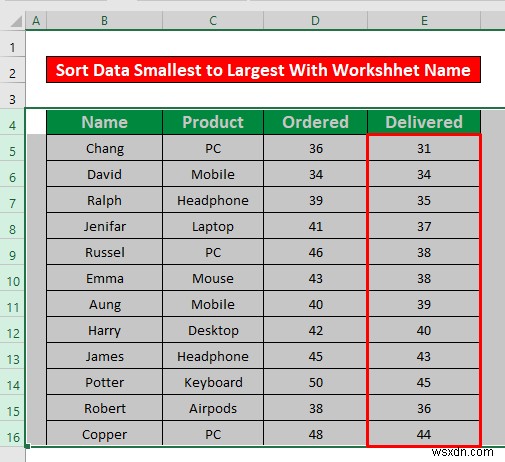
Task: Click the Delivered header cell
Action: tap(424, 122)
